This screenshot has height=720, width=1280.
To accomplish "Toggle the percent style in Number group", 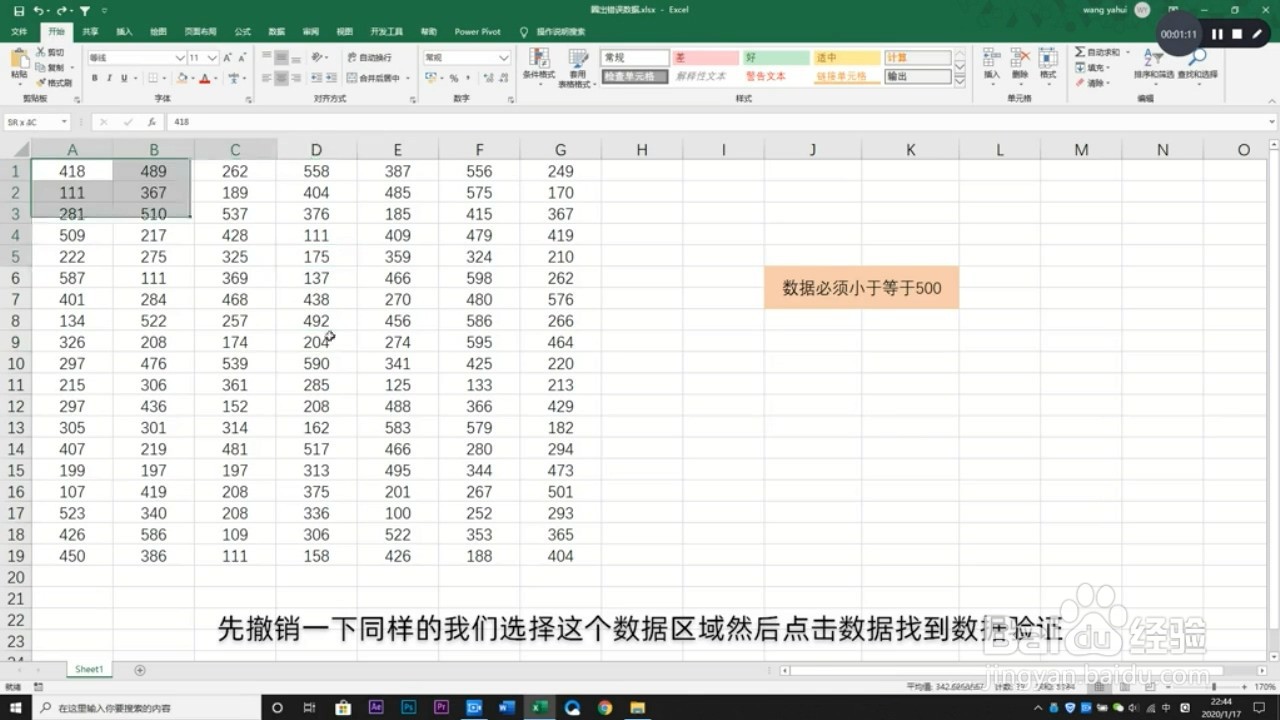I will [x=455, y=77].
